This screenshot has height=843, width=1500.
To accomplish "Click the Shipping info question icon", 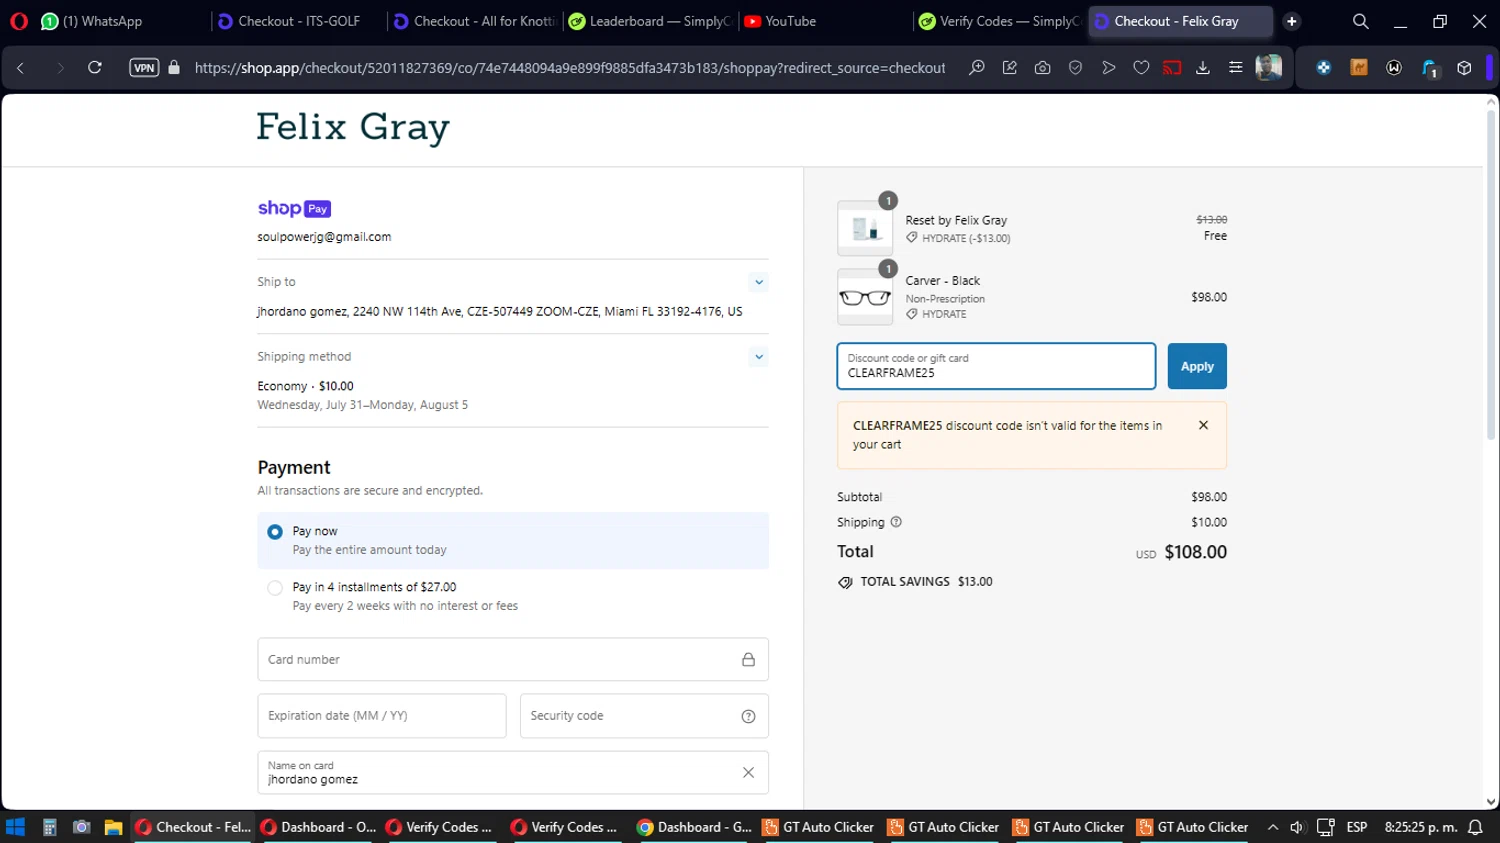I will (896, 522).
